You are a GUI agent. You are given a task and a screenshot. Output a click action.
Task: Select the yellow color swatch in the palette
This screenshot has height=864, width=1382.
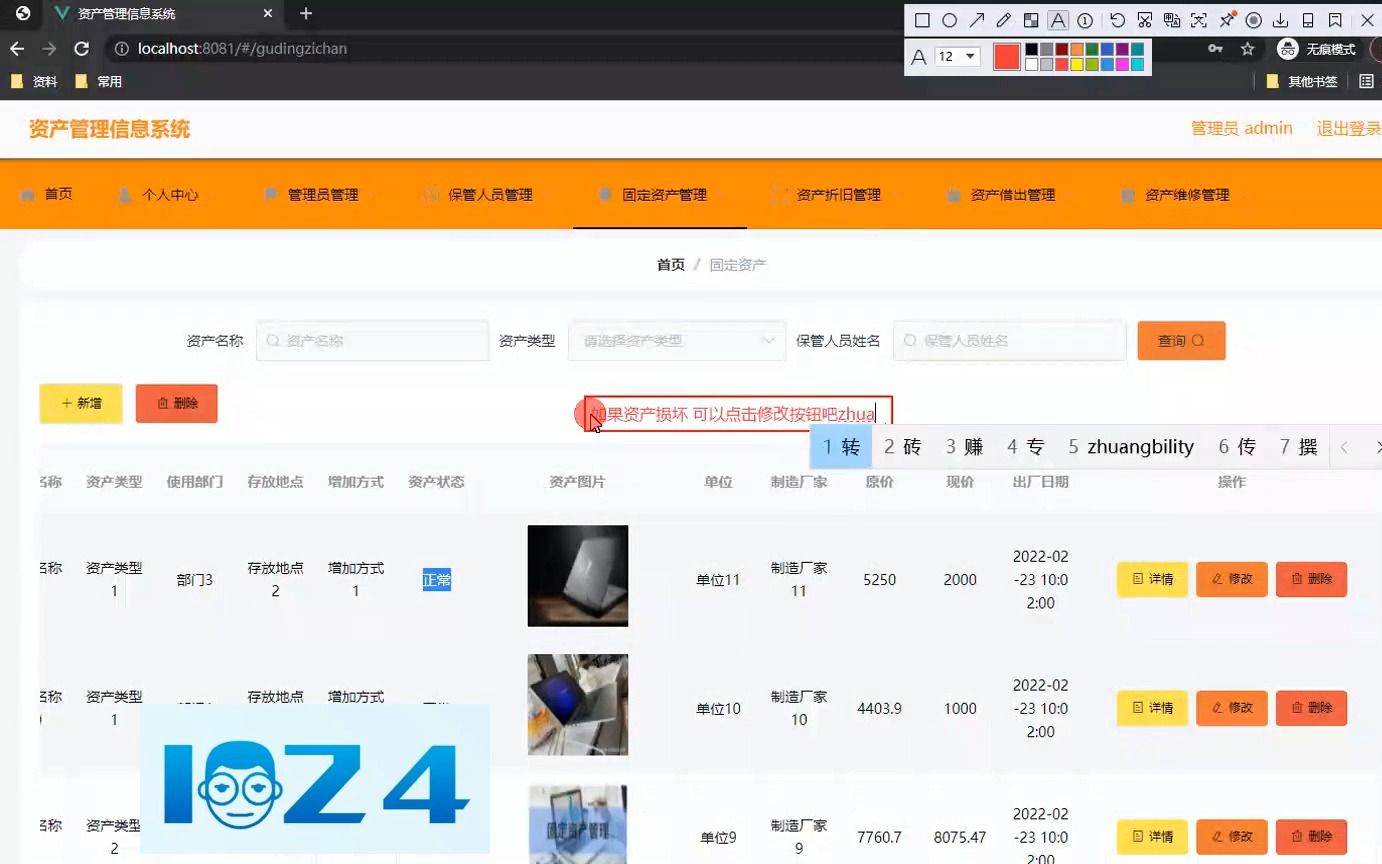tap(1077, 63)
